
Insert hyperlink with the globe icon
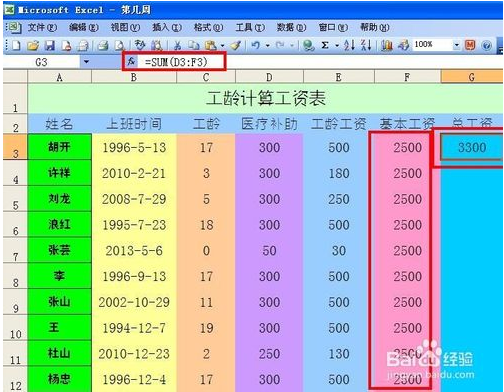[x=309, y=45]
